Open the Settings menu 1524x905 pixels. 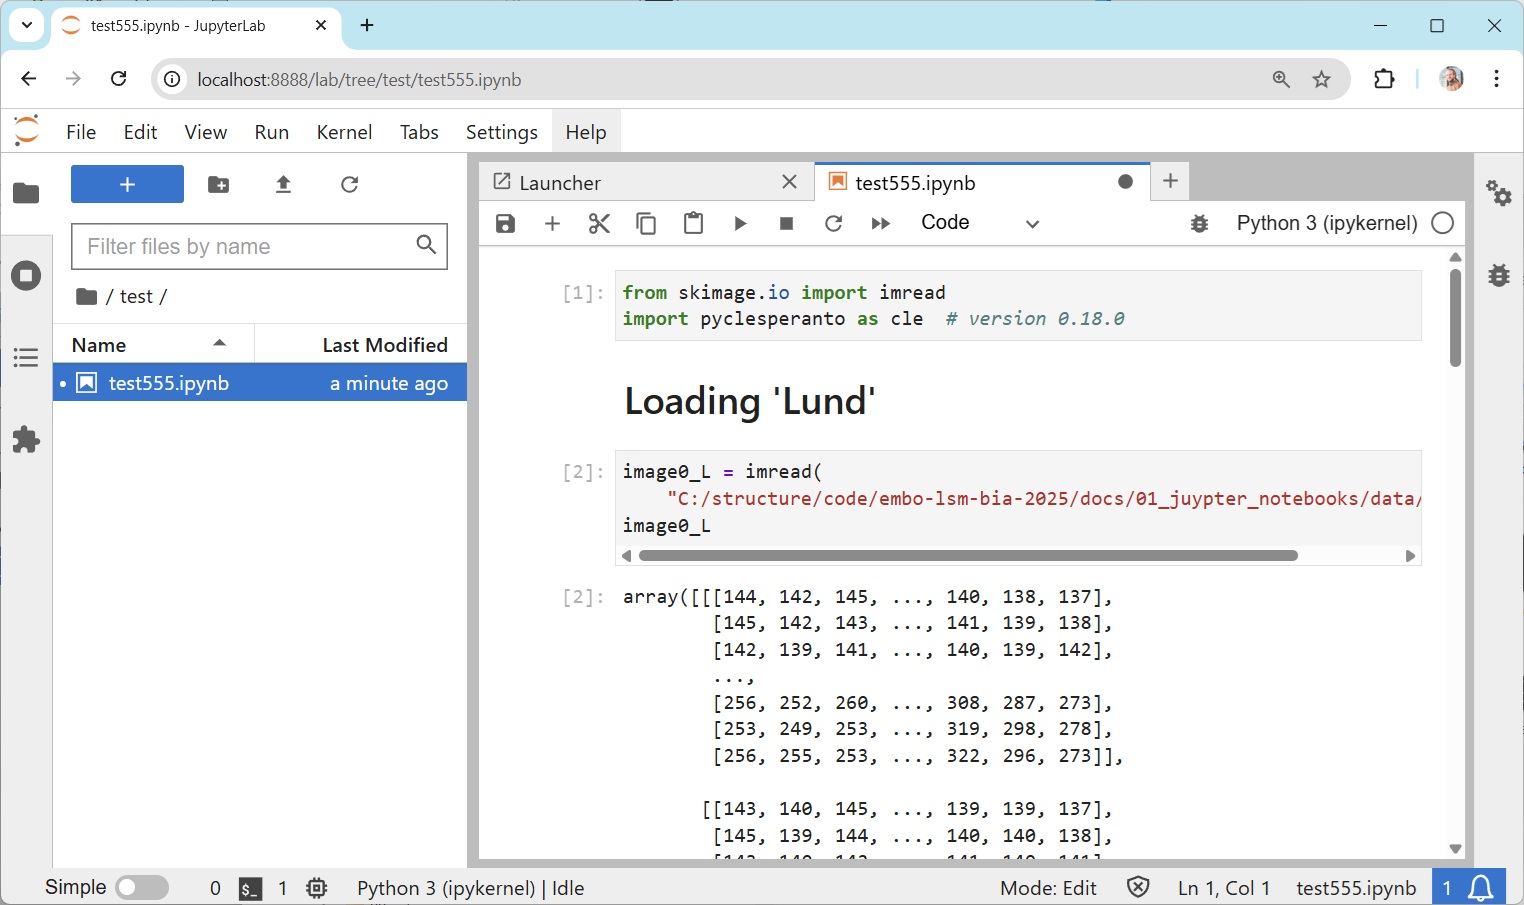coord(501,132)
